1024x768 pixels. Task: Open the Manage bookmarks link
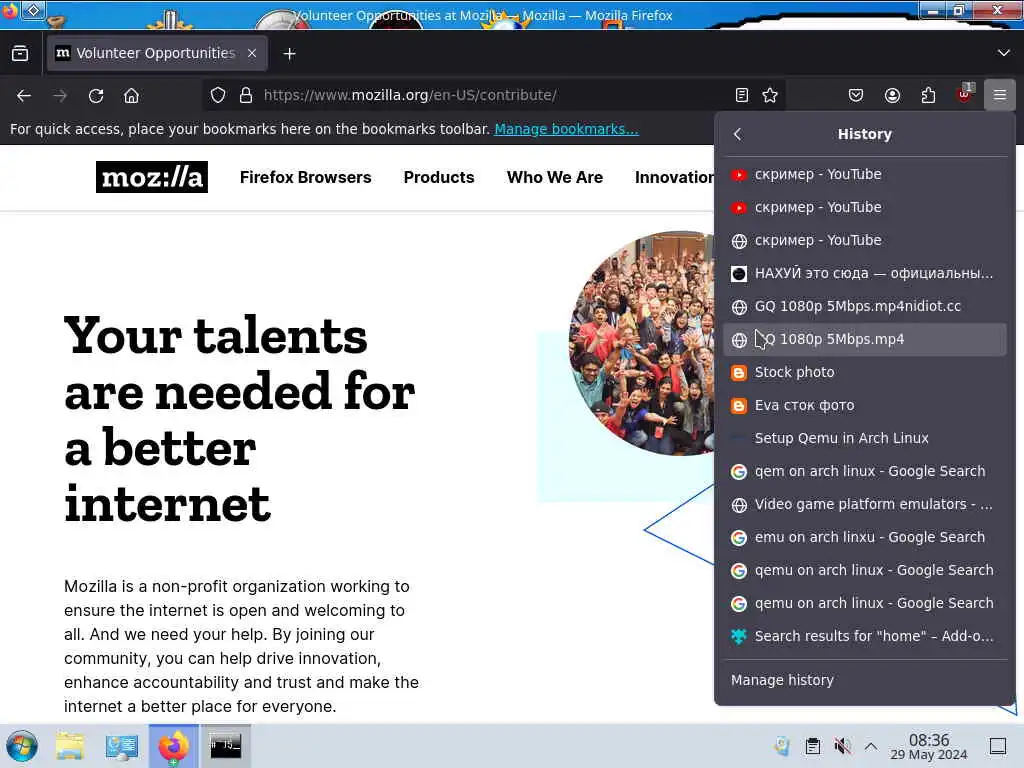click(566, 129)
